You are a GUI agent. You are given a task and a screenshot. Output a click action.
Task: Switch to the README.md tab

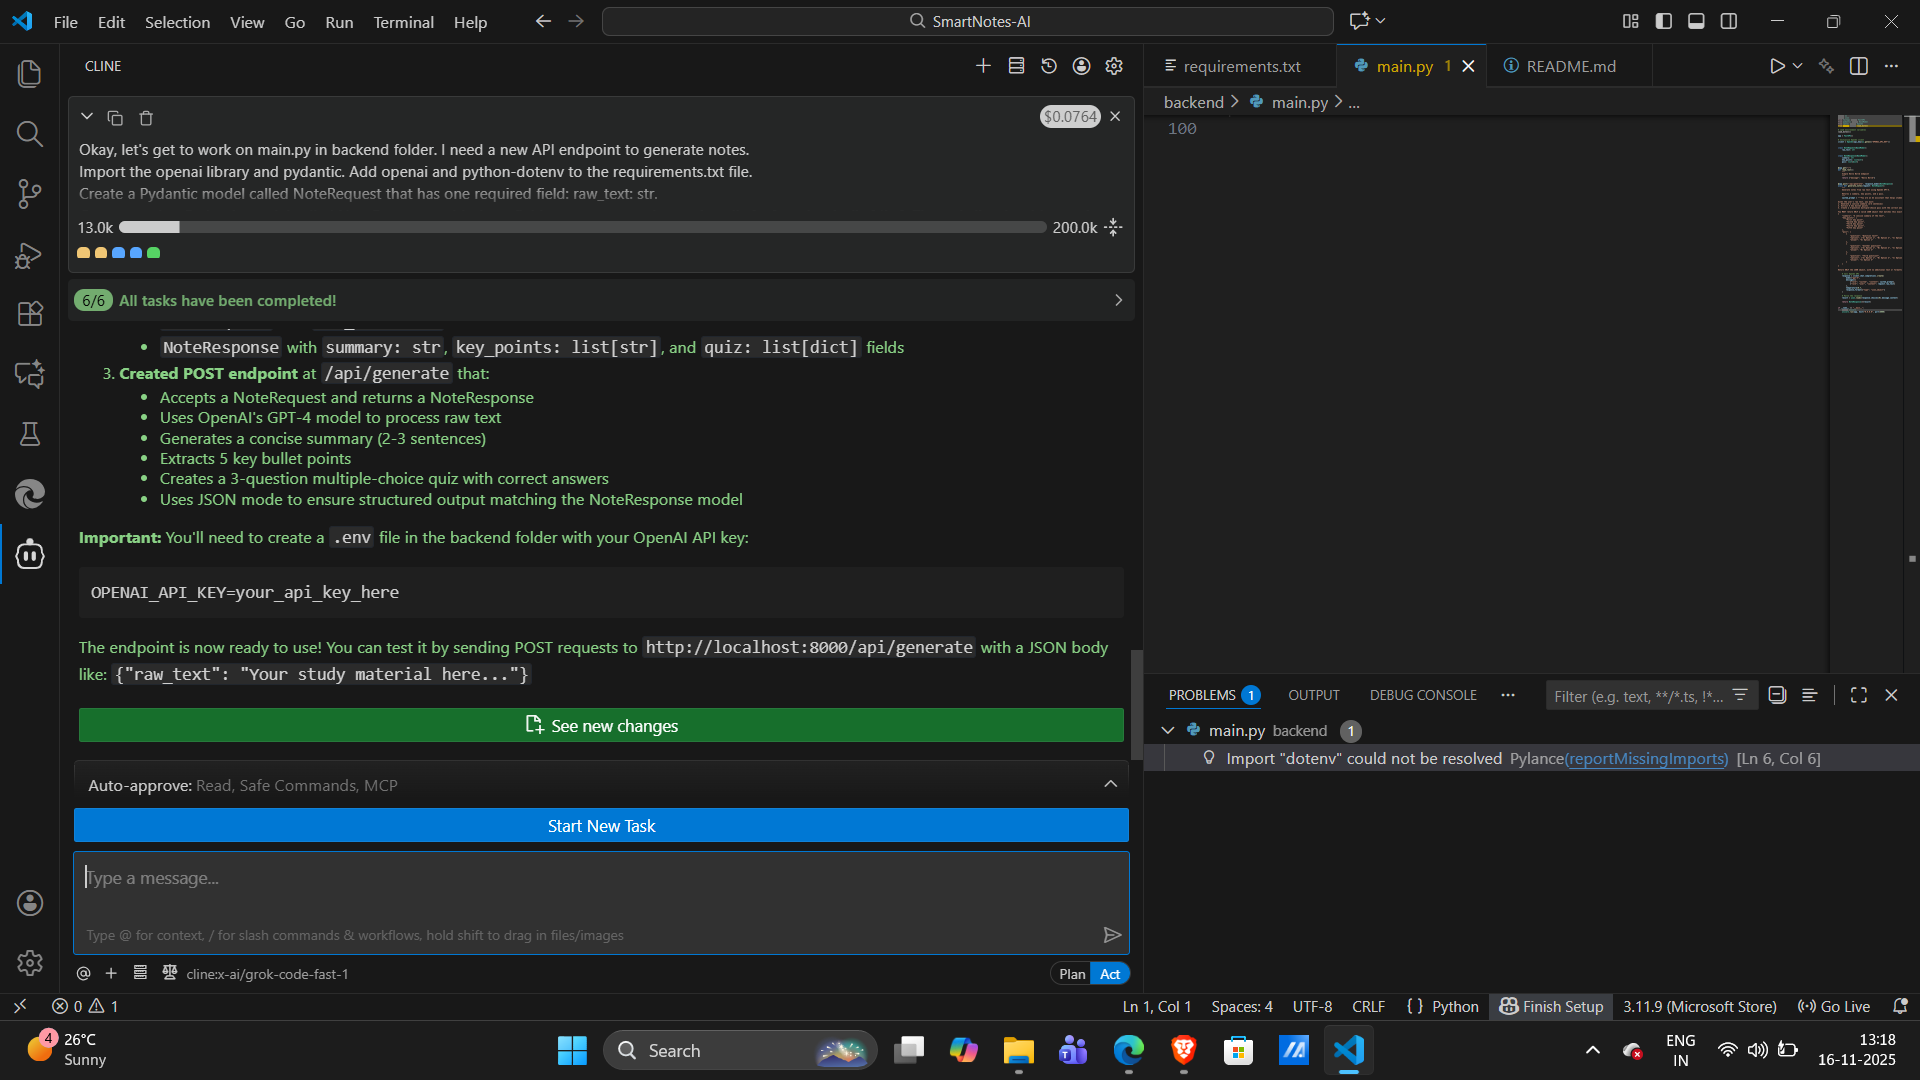point(1570,66)
